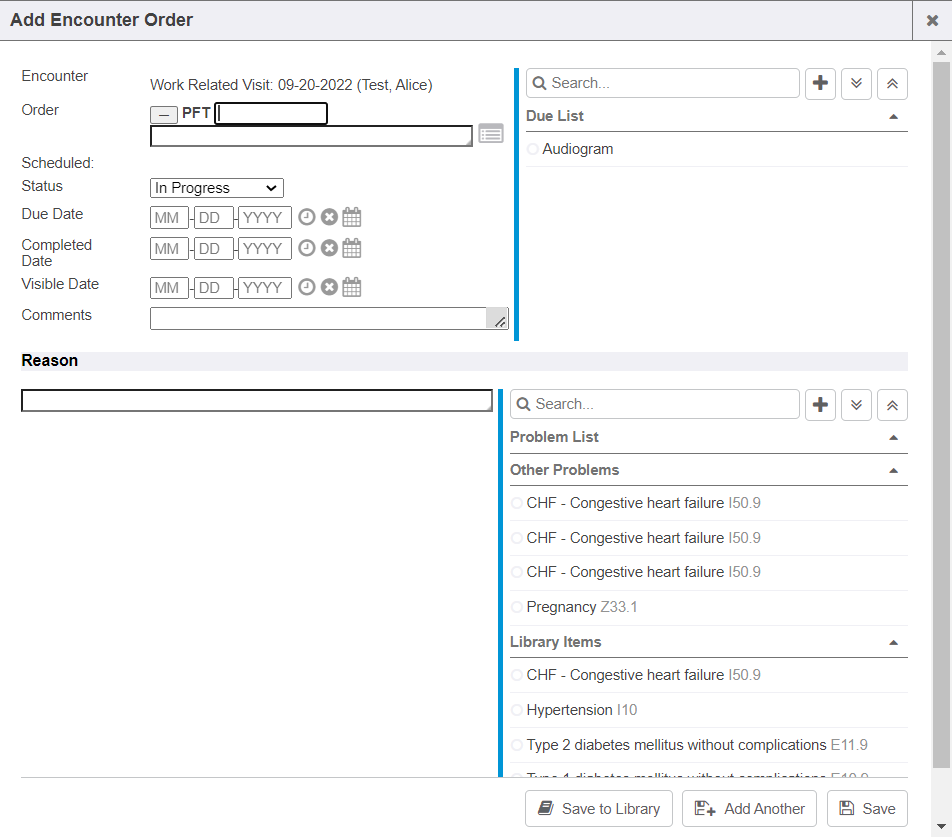Viewport: 952px width, 837px height.
Task: Click the plus icon beside order search
Action: pos(820,84)
